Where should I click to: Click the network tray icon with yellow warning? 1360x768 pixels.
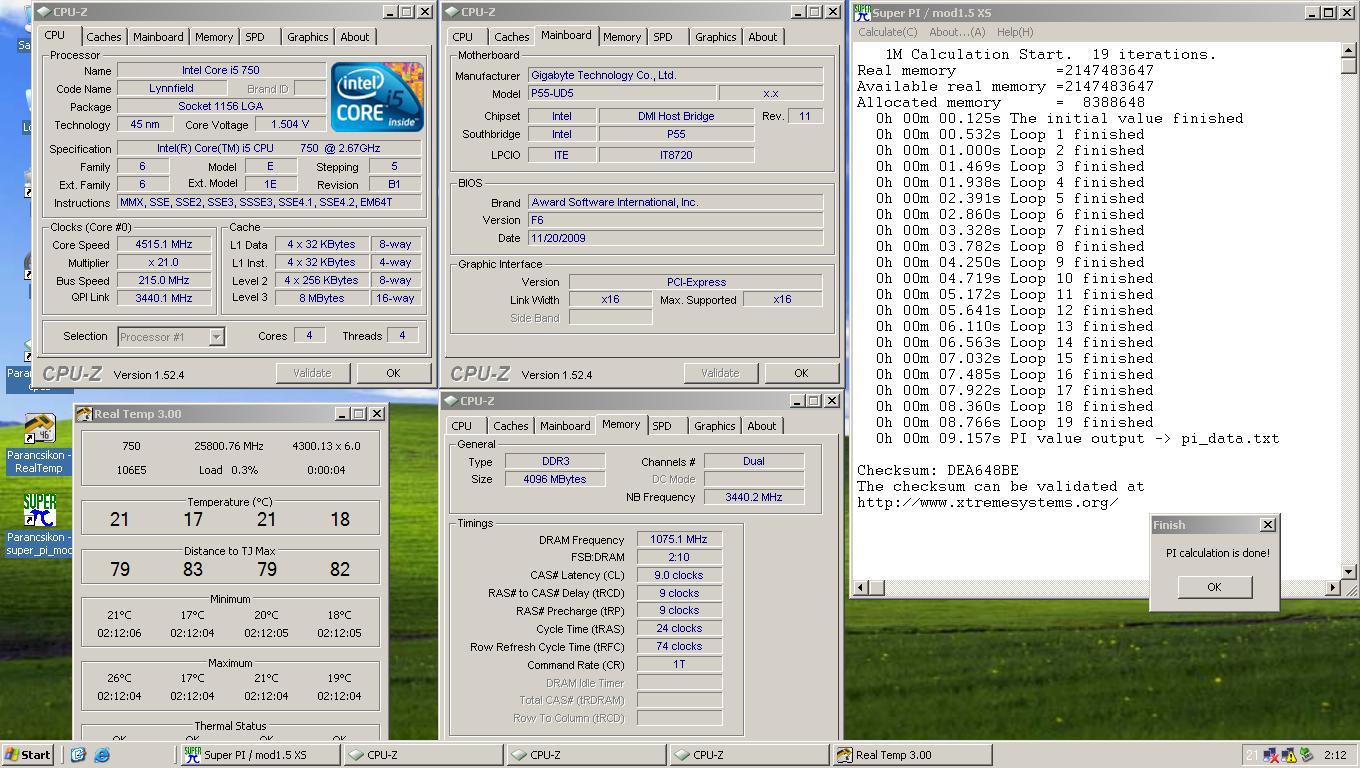[1289, 755]
